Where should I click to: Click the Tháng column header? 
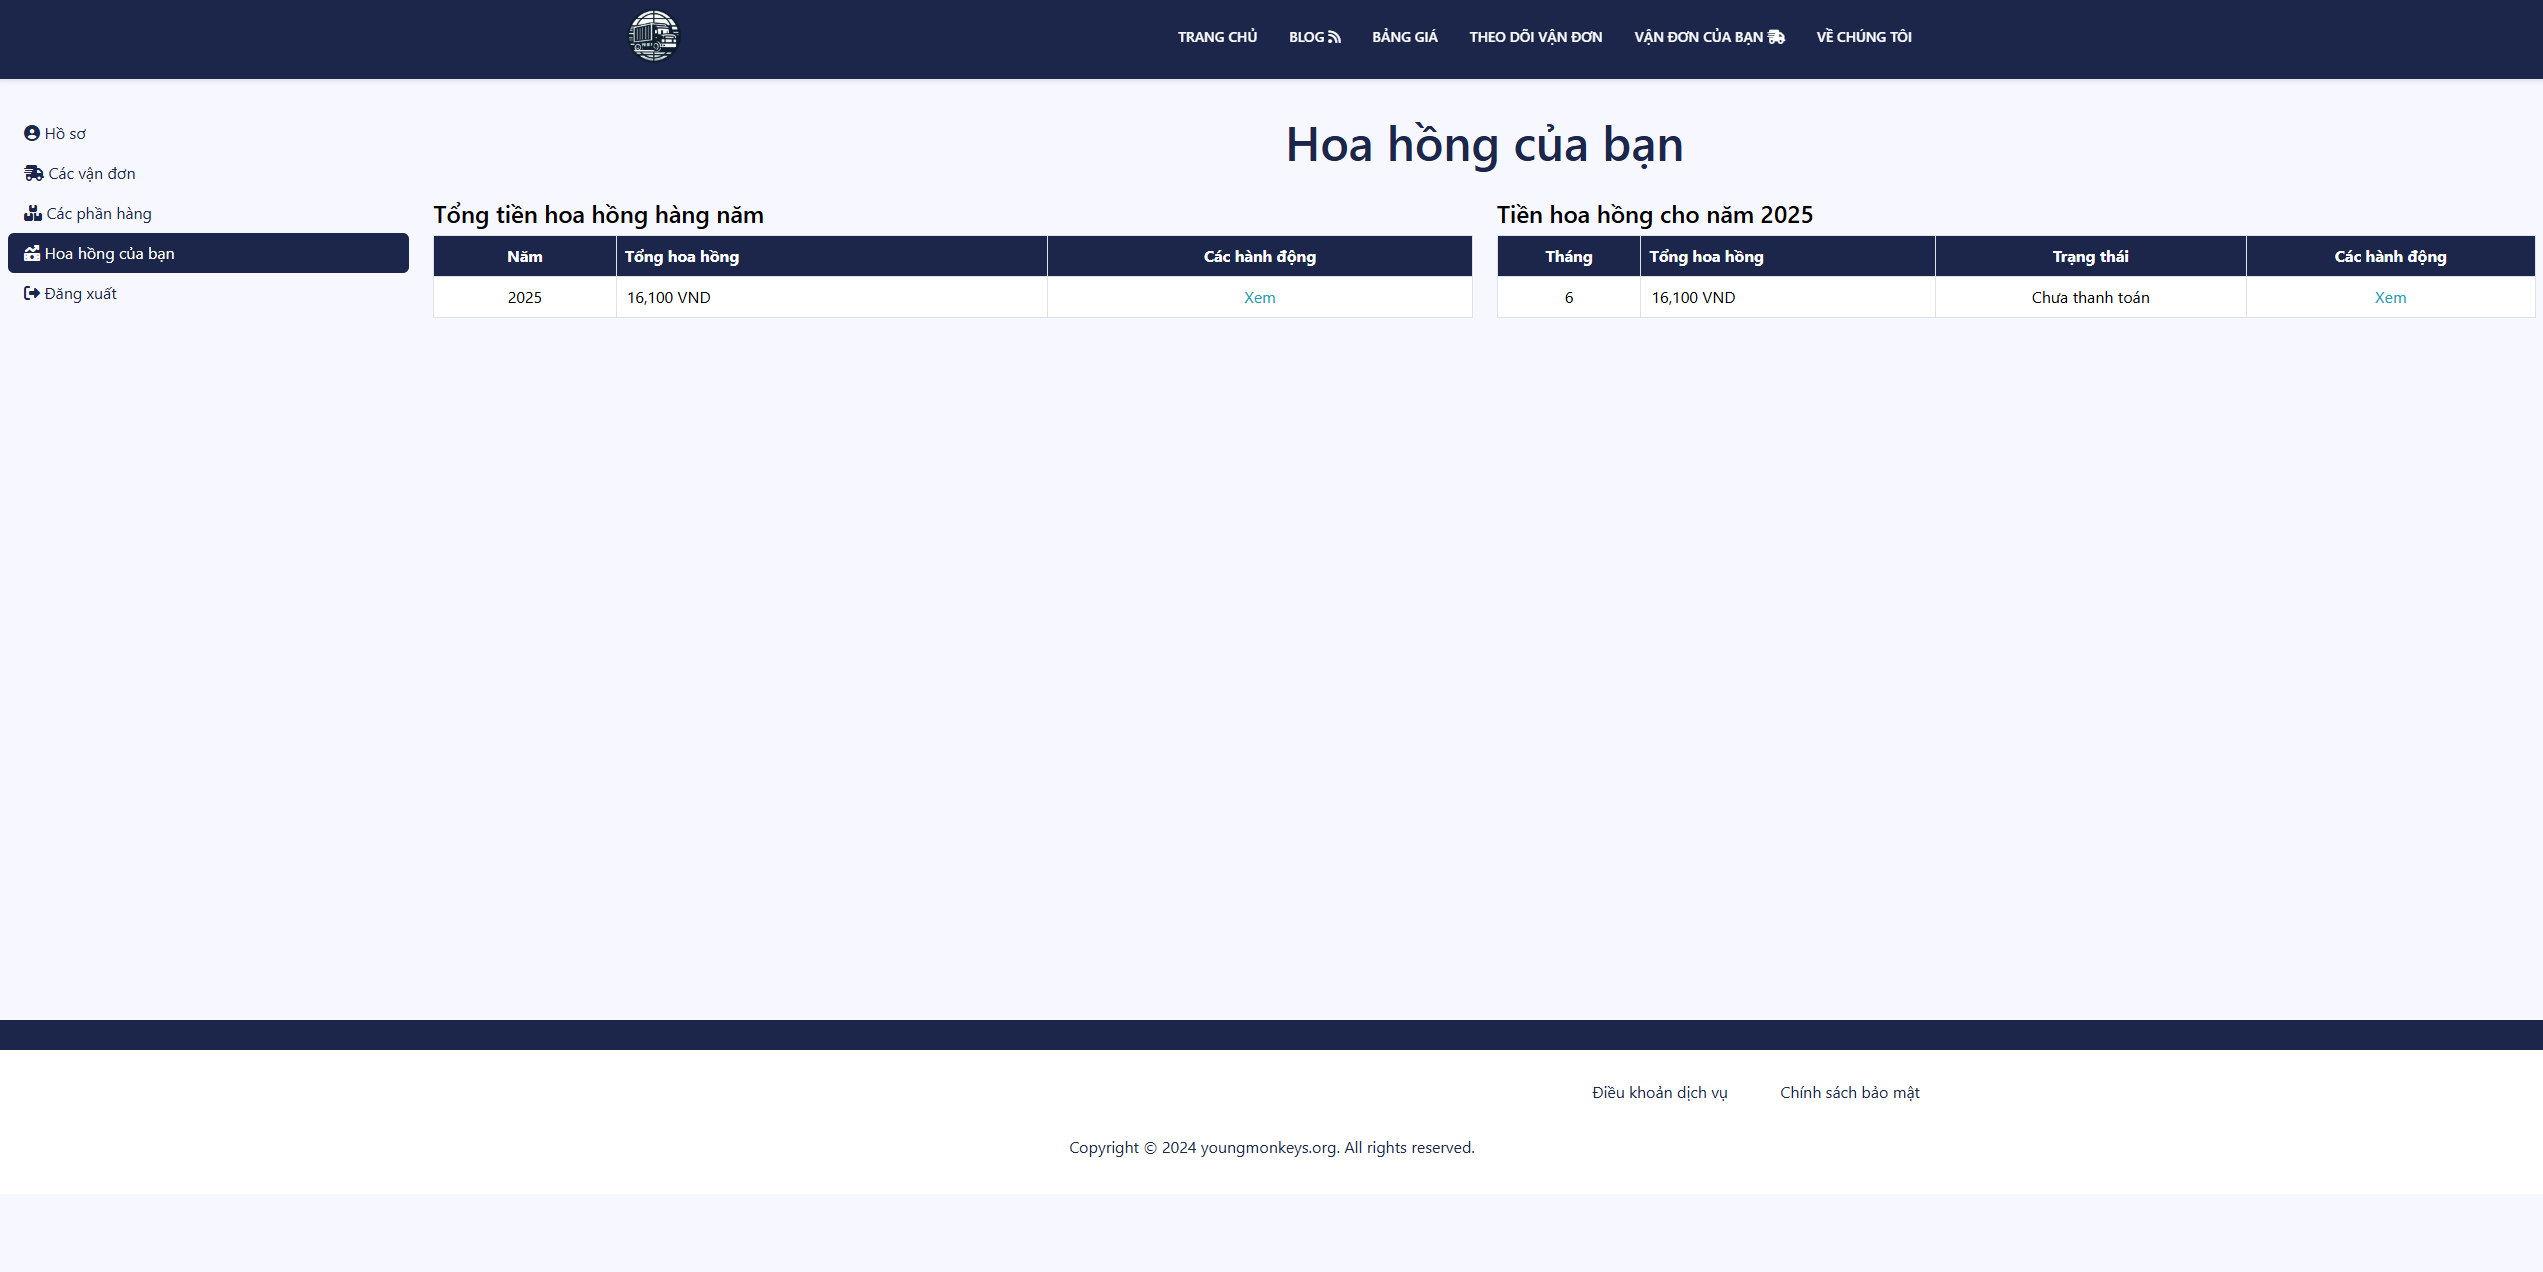1568,257
